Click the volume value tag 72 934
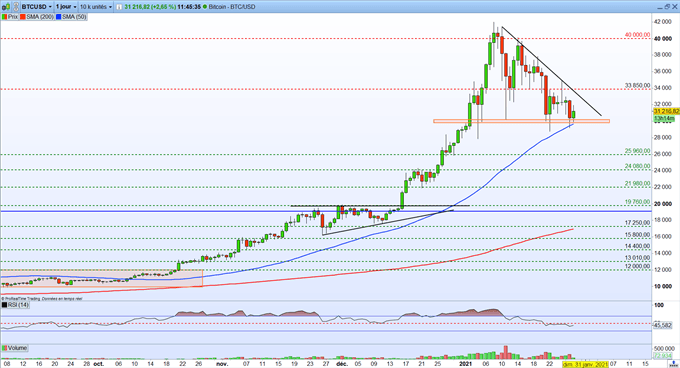This screenshot has height=368, width=680. point(663,355)
